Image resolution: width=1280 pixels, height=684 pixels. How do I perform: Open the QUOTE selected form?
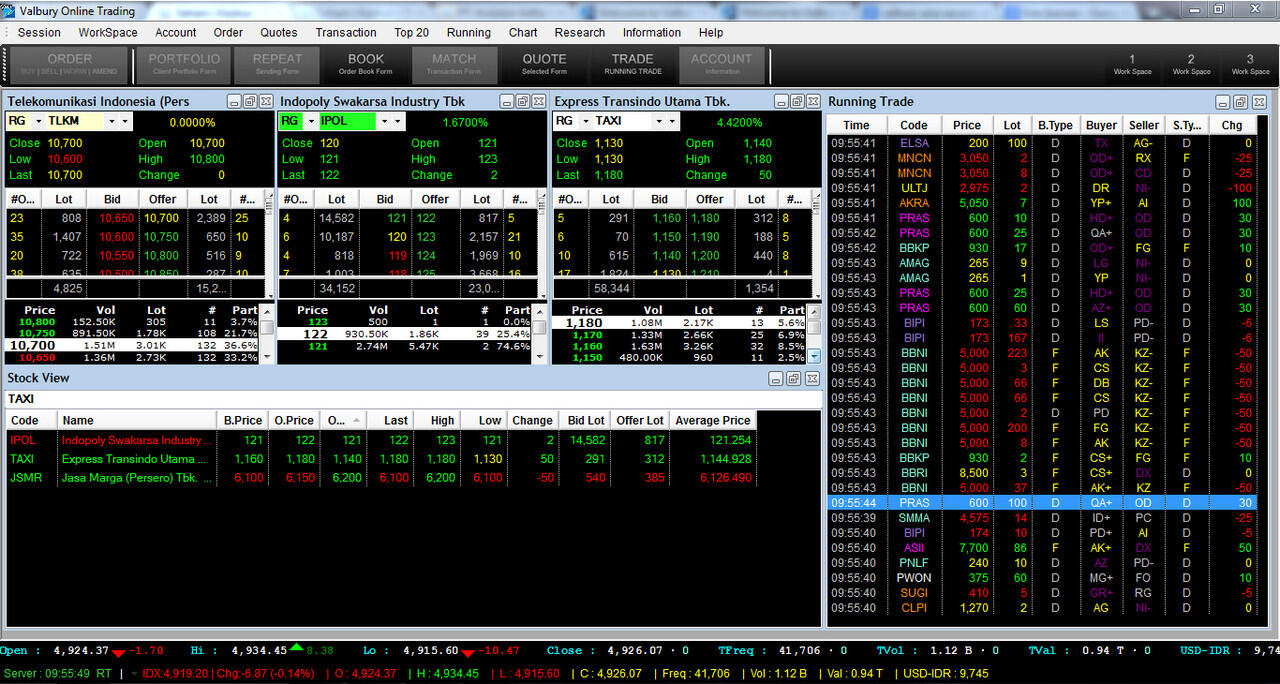pyautogui.click(x=544, y=64)
